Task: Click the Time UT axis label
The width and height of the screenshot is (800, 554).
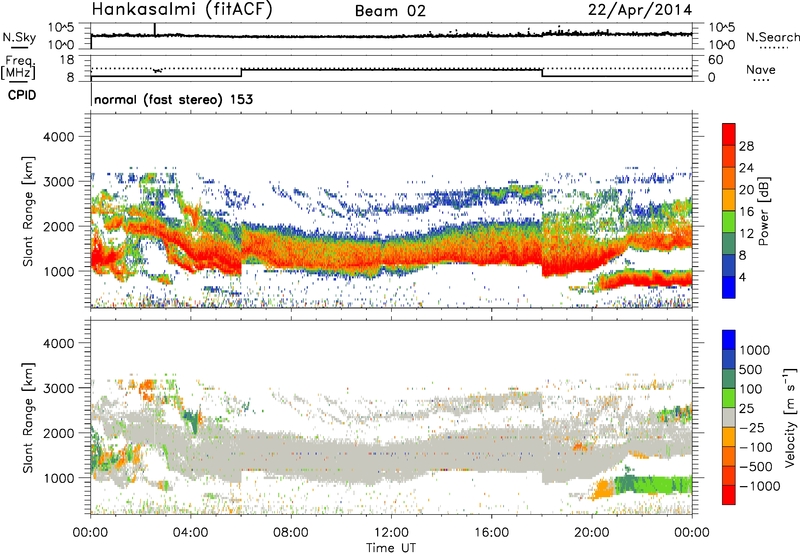Action: tap(391, 548)
